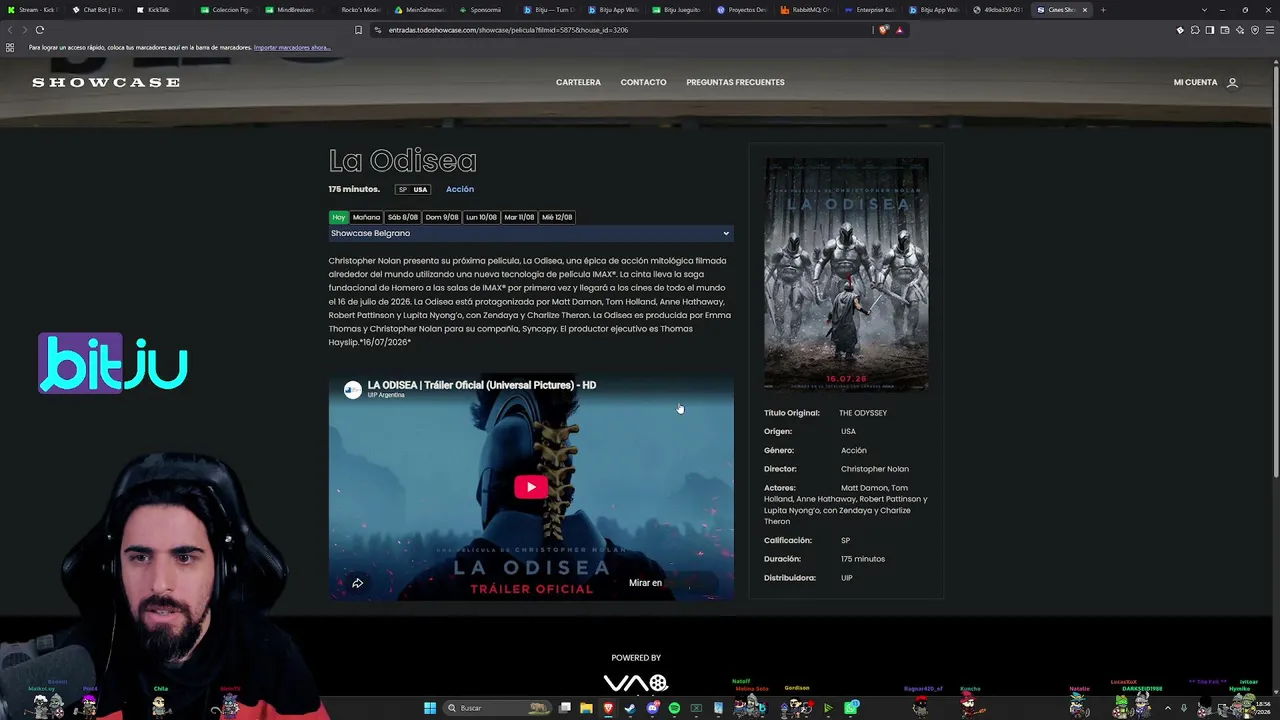This screenshot has width=1280, height=720.
Task: Click the La Odisea movie poster
Action: click(x=846, y=274)
